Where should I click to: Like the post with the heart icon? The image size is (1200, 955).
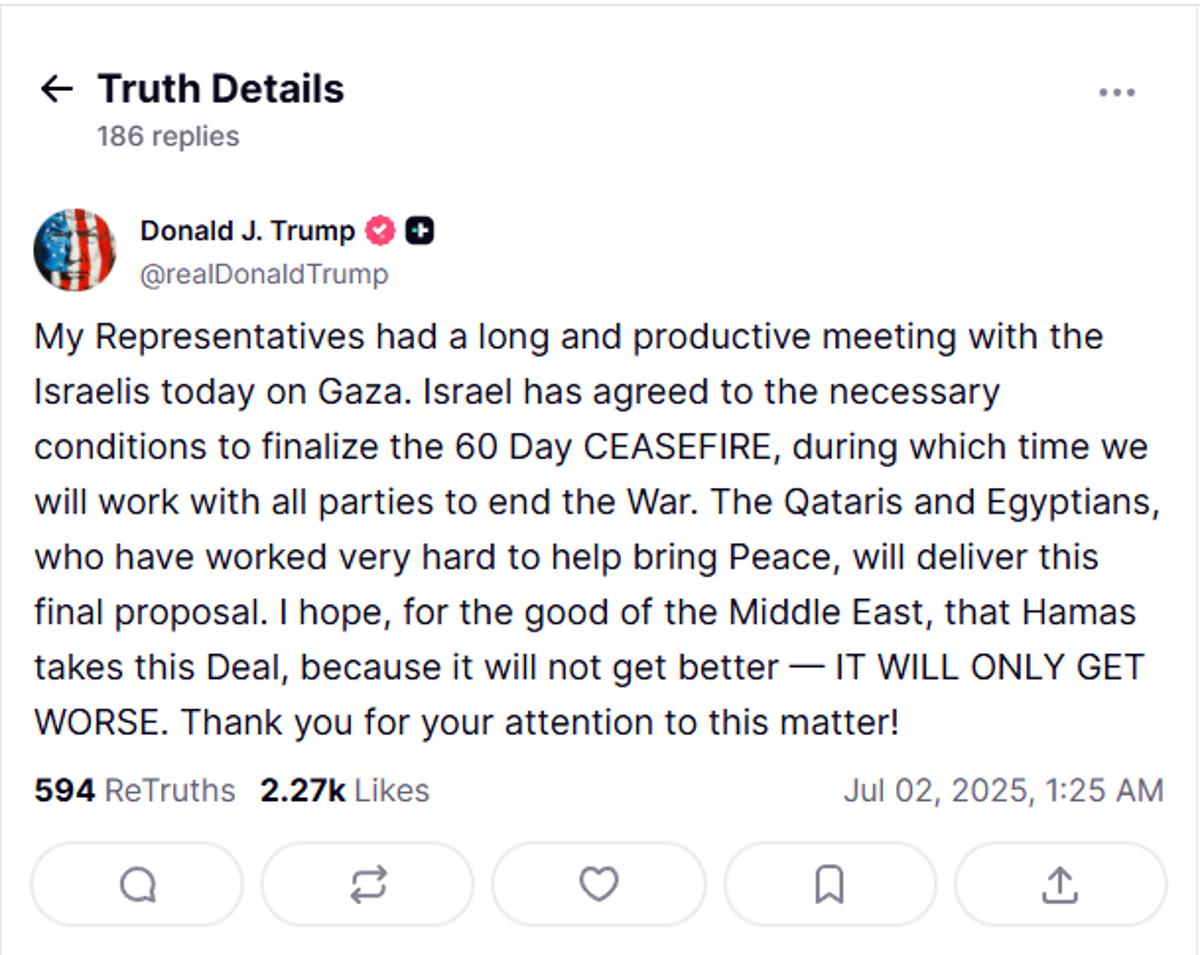(599, 884)
